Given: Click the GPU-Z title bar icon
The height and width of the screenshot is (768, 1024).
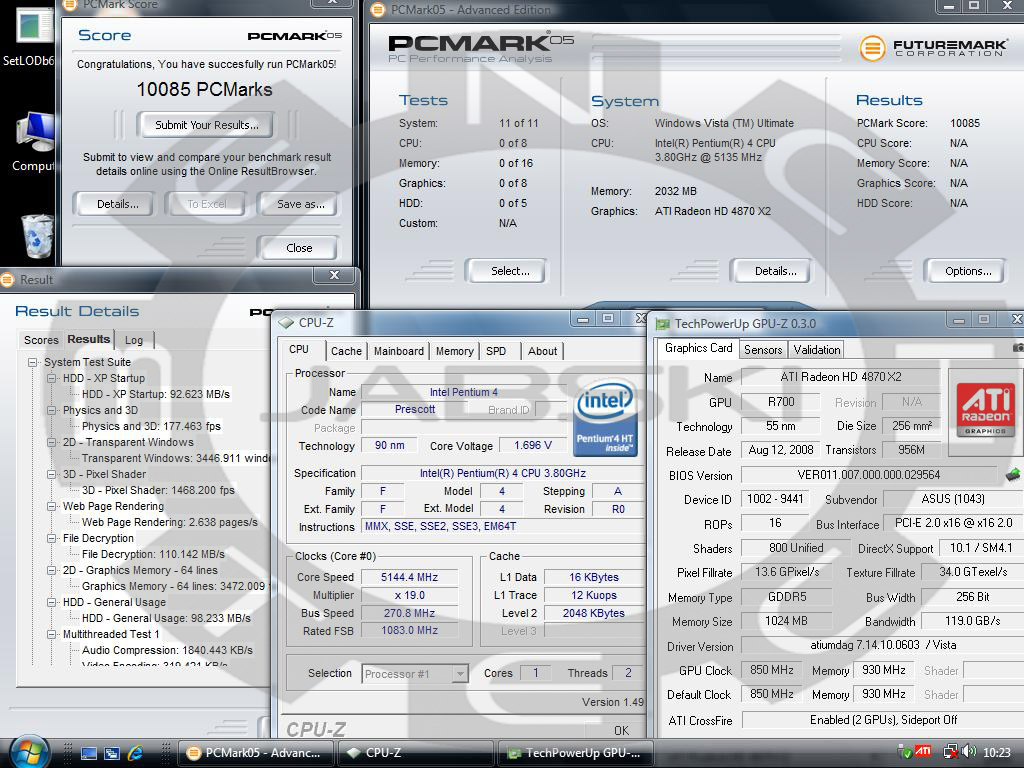Looking at the screenshot, I should (663, 323).
